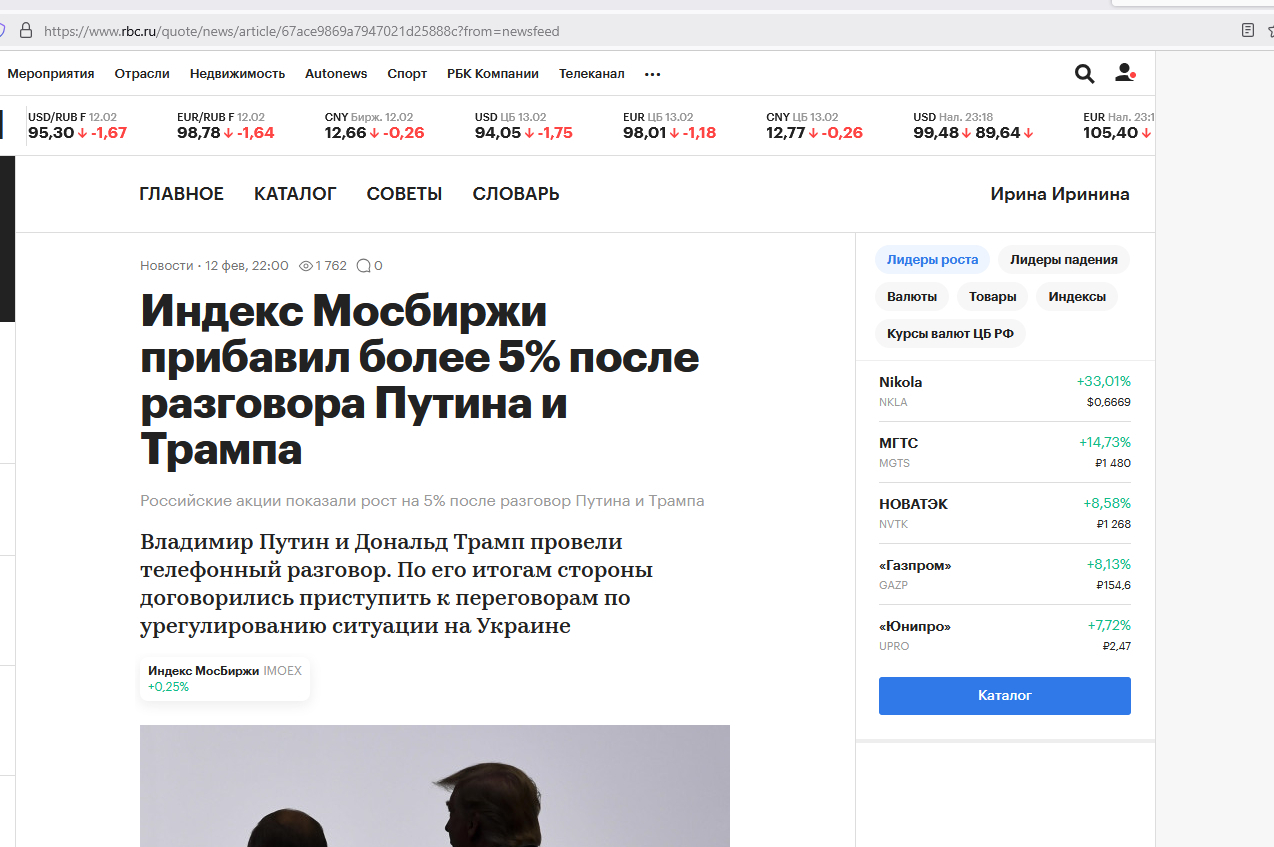1274x847 pixels.
Task: Go to ГЛАВНОЕ page
Action: click(182, 194)
